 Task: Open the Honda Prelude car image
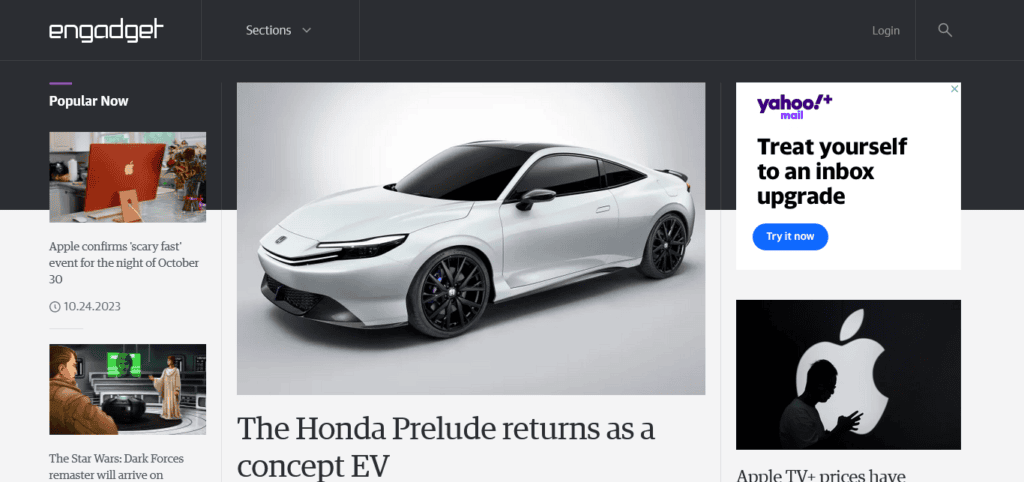click(471, 238)
